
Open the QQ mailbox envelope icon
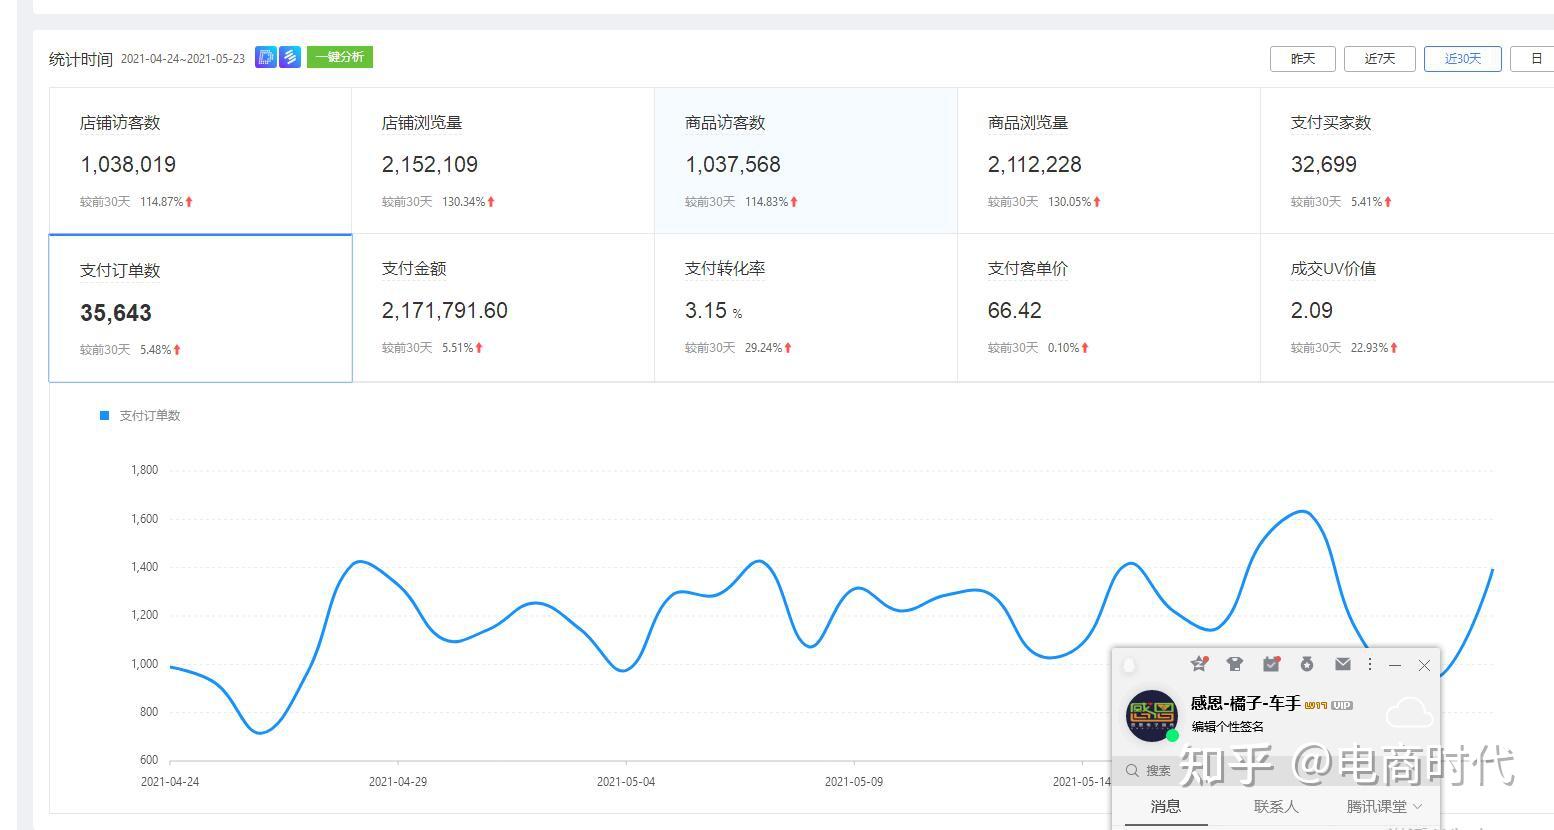pyautogui.click(x=1343, y=664)
